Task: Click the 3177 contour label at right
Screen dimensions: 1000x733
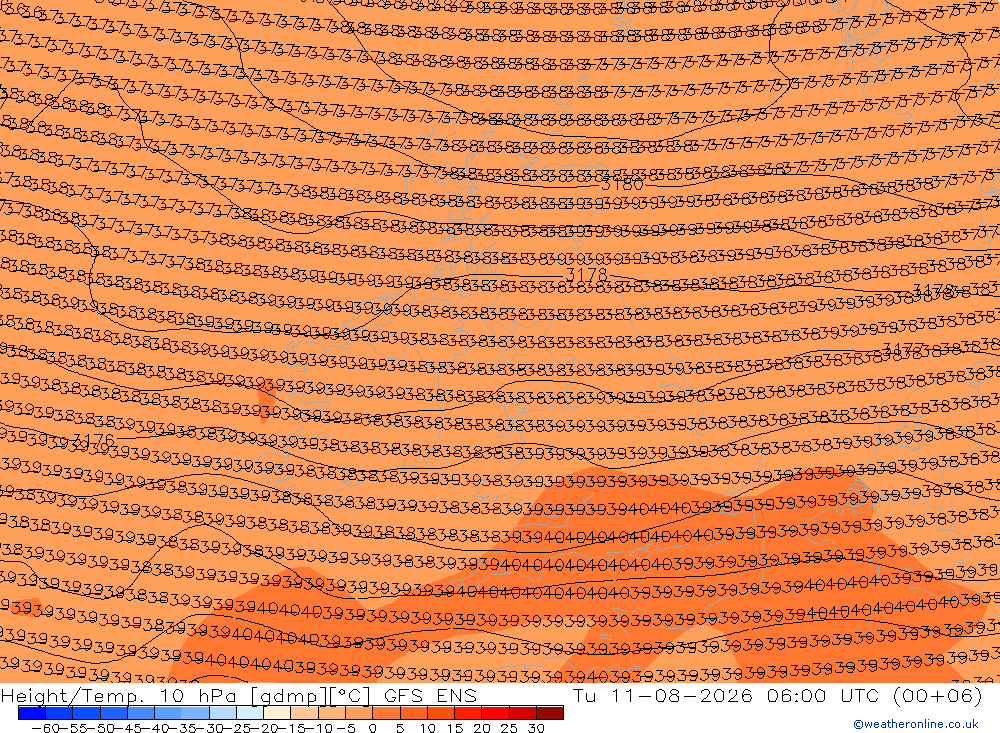Action: point(903,350)
